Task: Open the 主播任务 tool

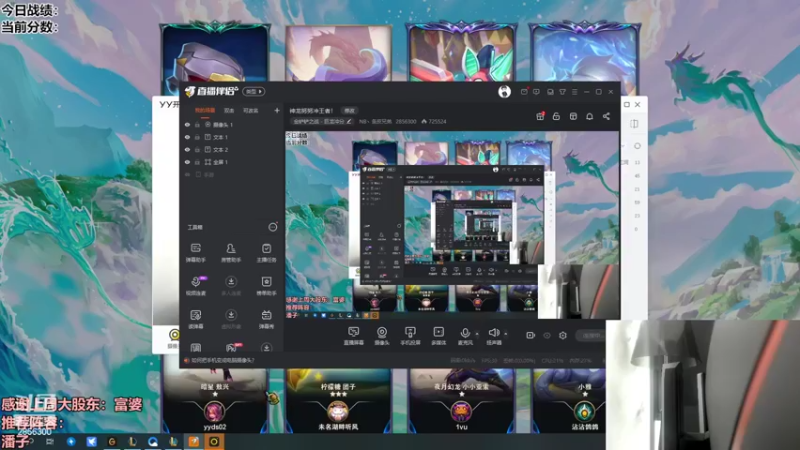Action: 266,253
